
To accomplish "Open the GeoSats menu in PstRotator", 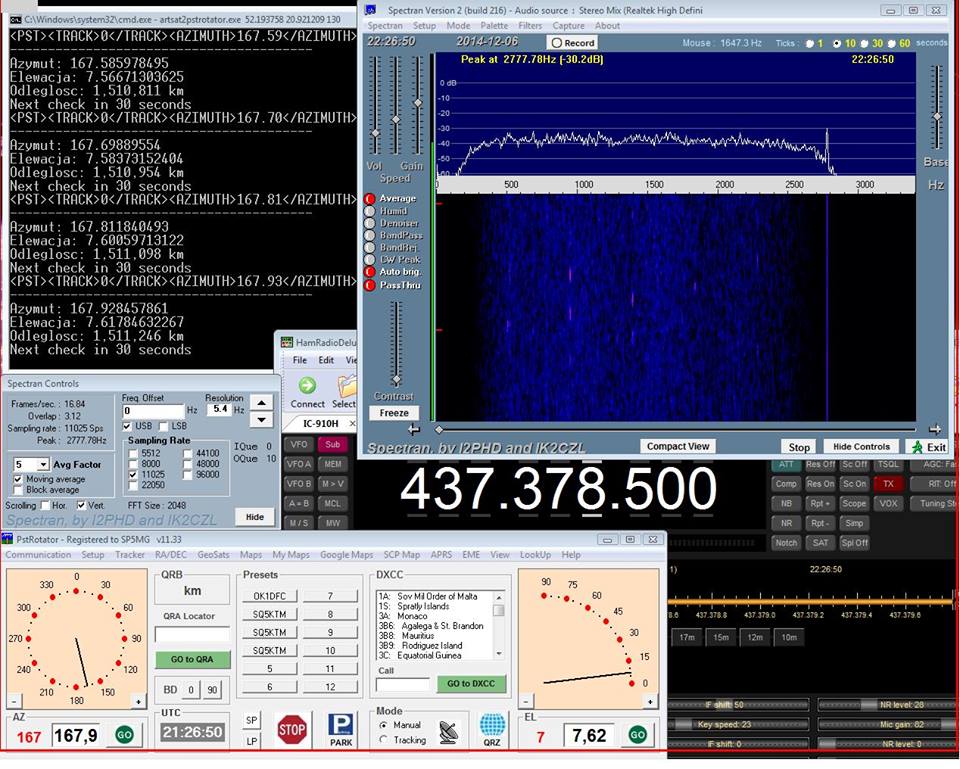I will 213,555.
